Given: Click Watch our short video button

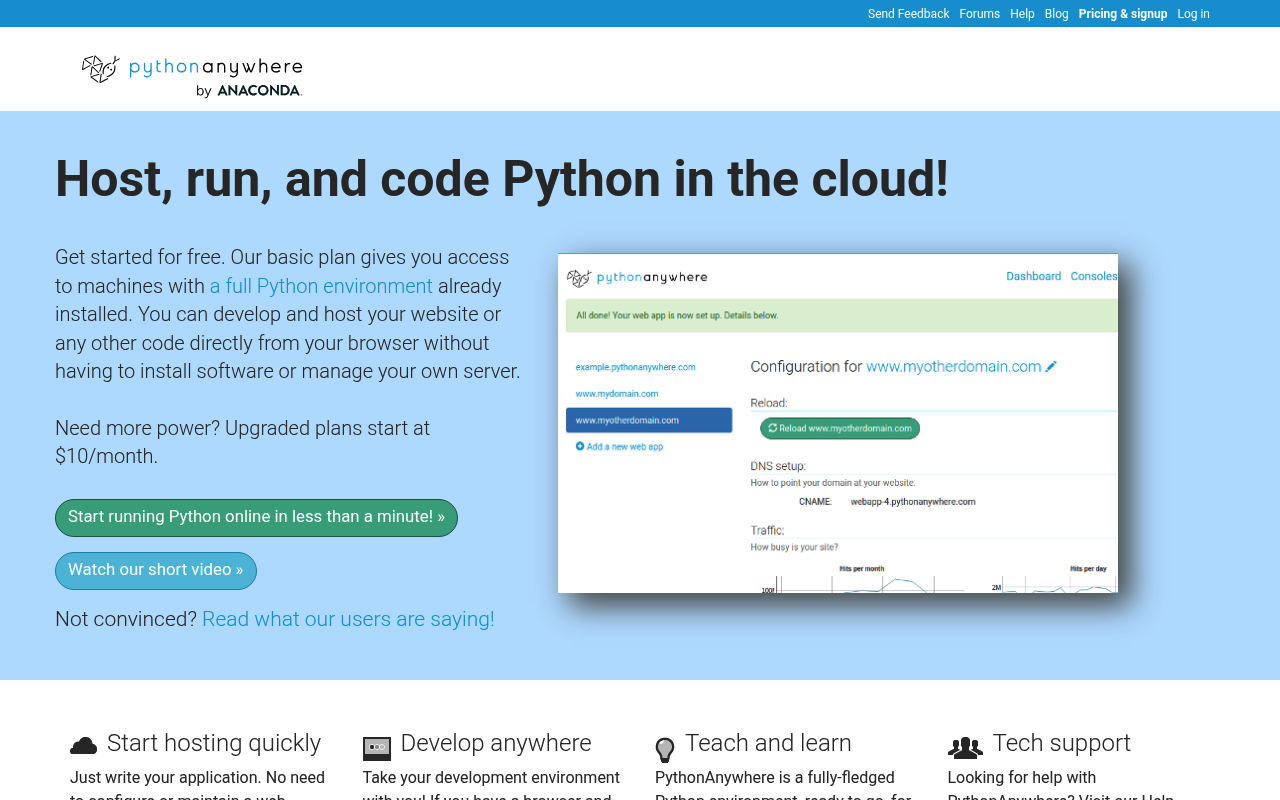Looking at the screenshot, I should pos(156,571).
